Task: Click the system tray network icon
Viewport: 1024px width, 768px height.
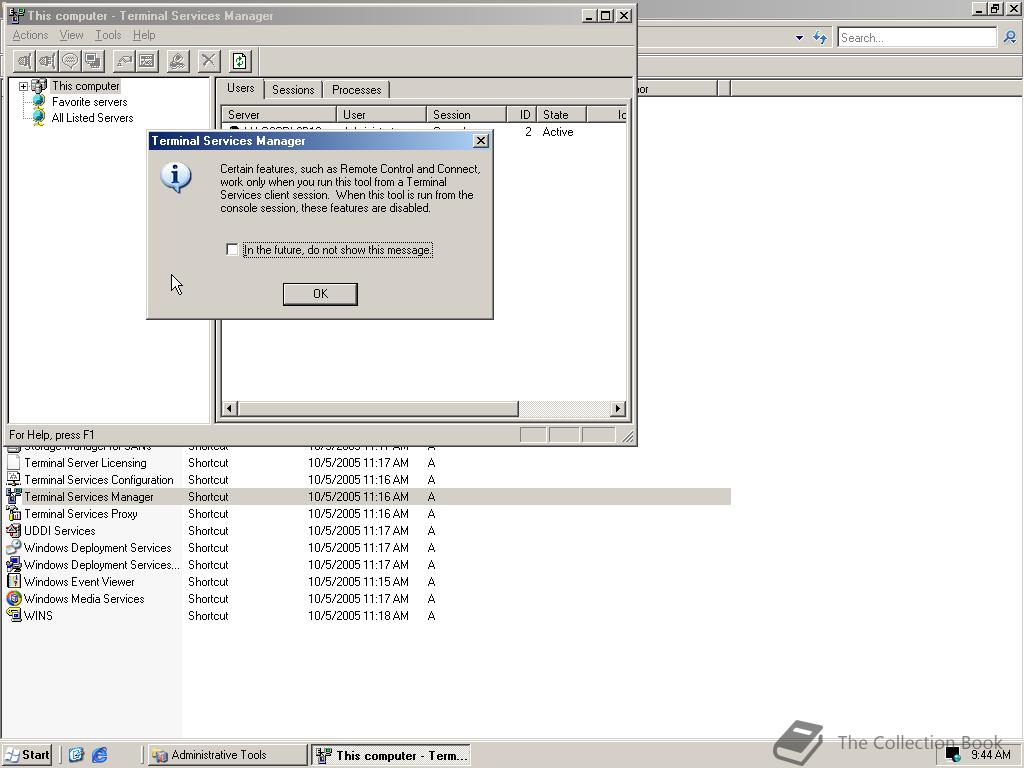Action: pos(953,755)
